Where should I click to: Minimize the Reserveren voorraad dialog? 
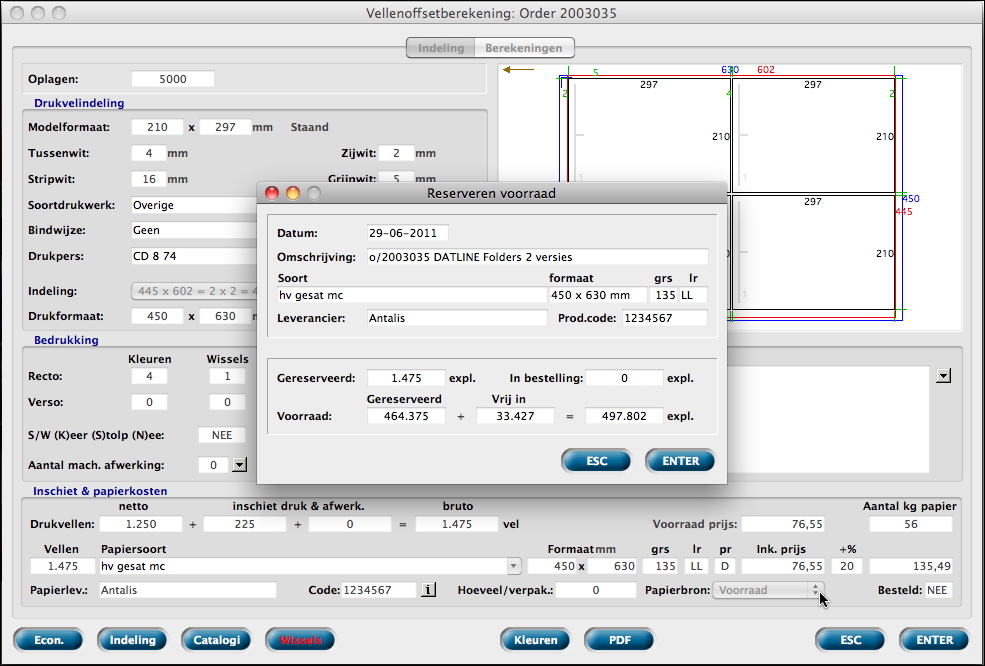[x=293, y=194]
